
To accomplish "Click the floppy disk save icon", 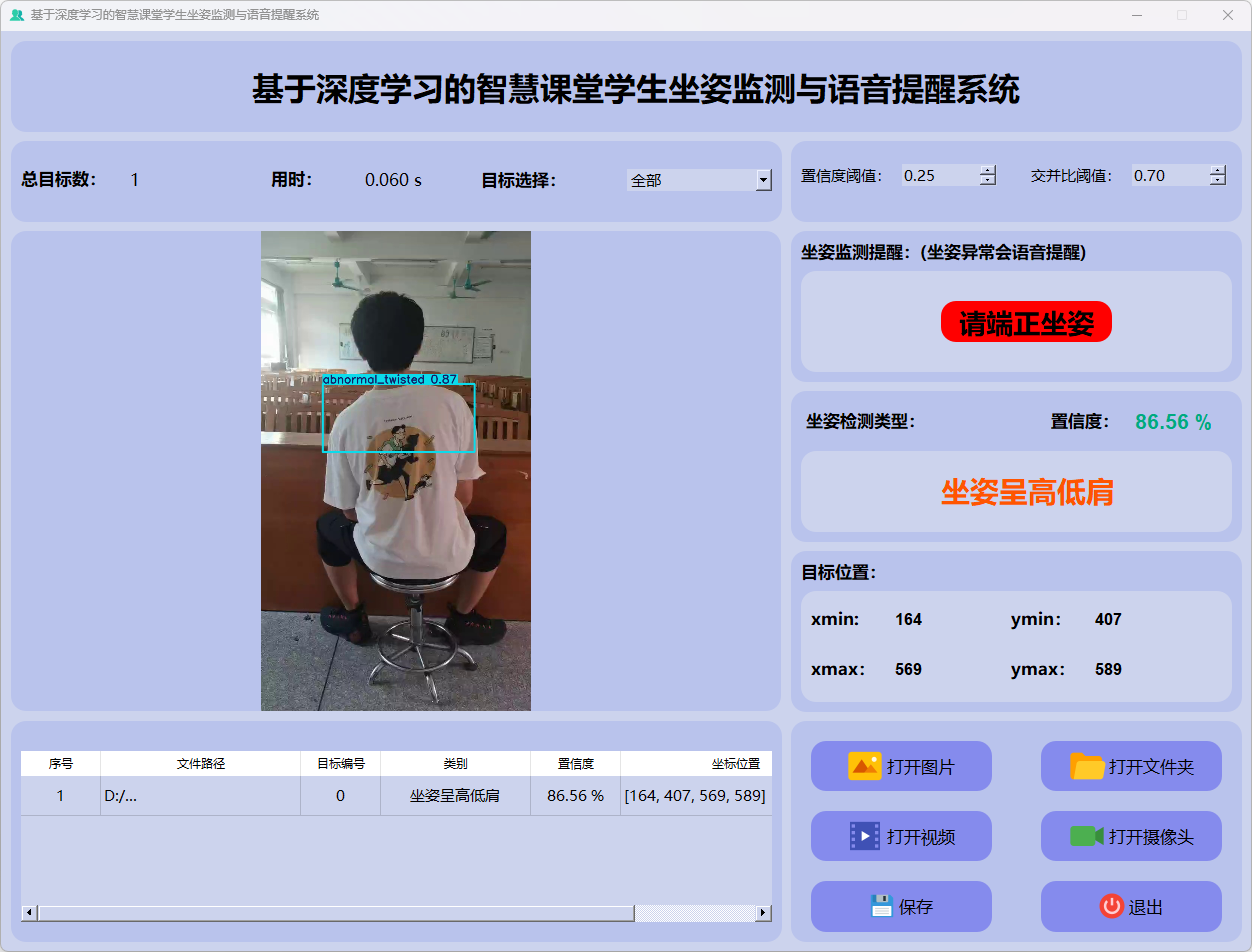I will pyautogui.click(x=881, y=906).
